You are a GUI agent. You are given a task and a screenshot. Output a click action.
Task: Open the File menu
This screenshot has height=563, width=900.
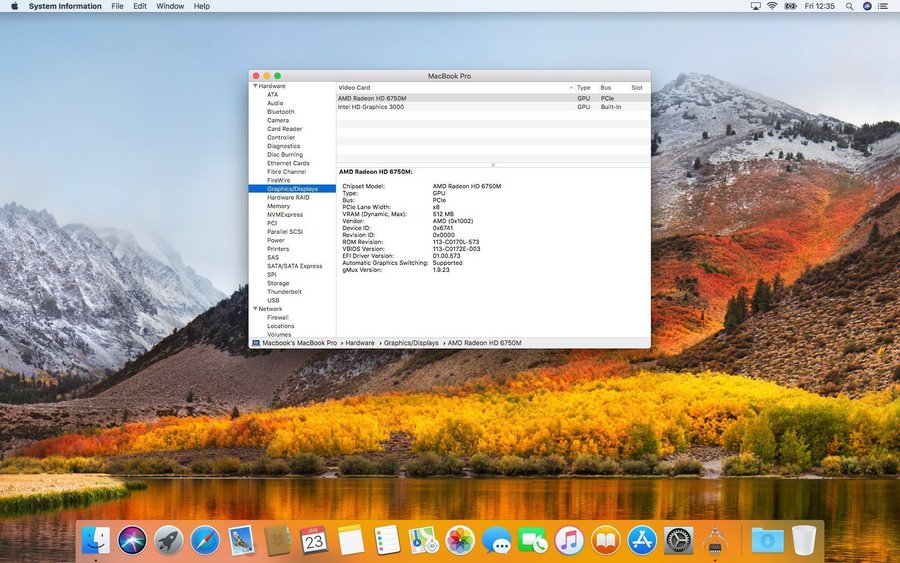point(117,6)
